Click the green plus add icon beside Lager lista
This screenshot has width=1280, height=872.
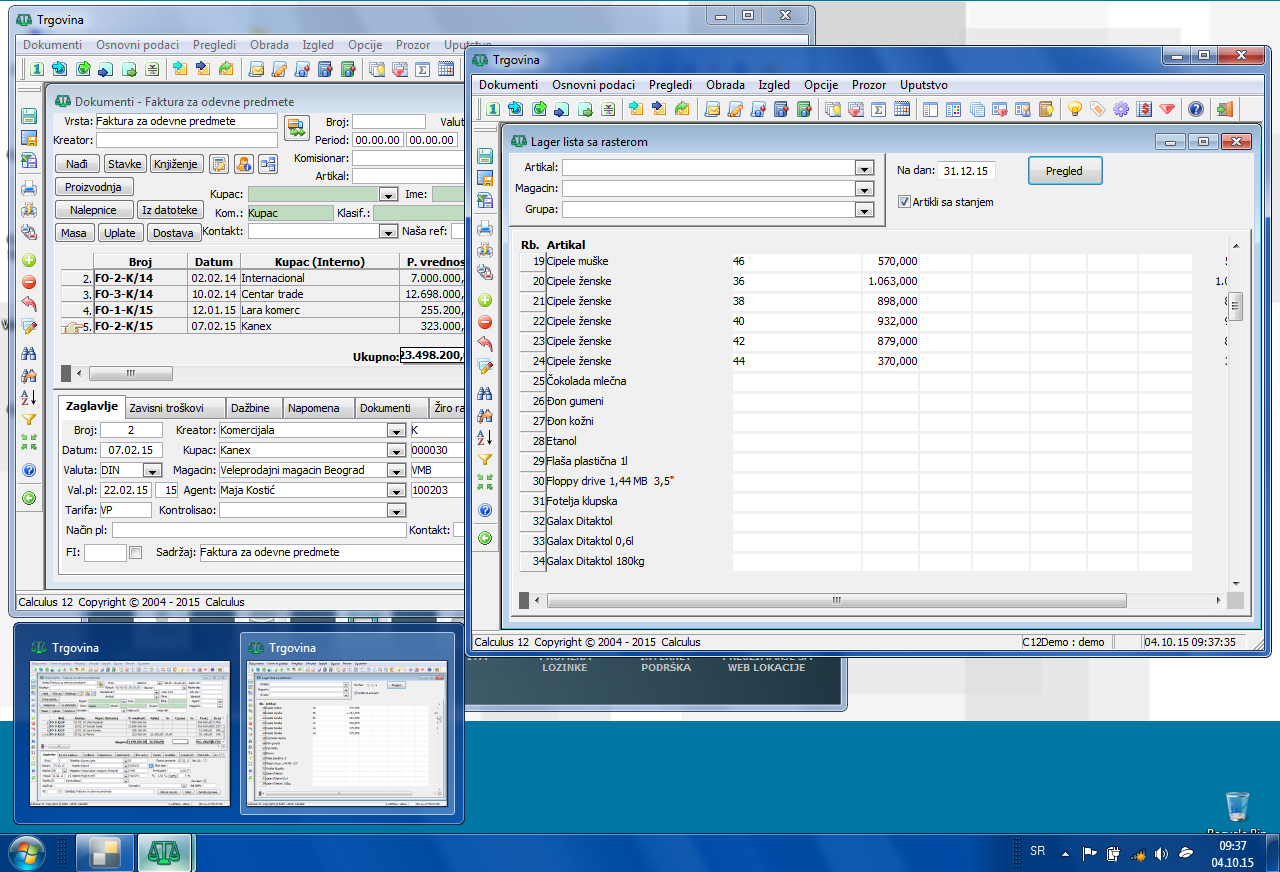(485, 301)
